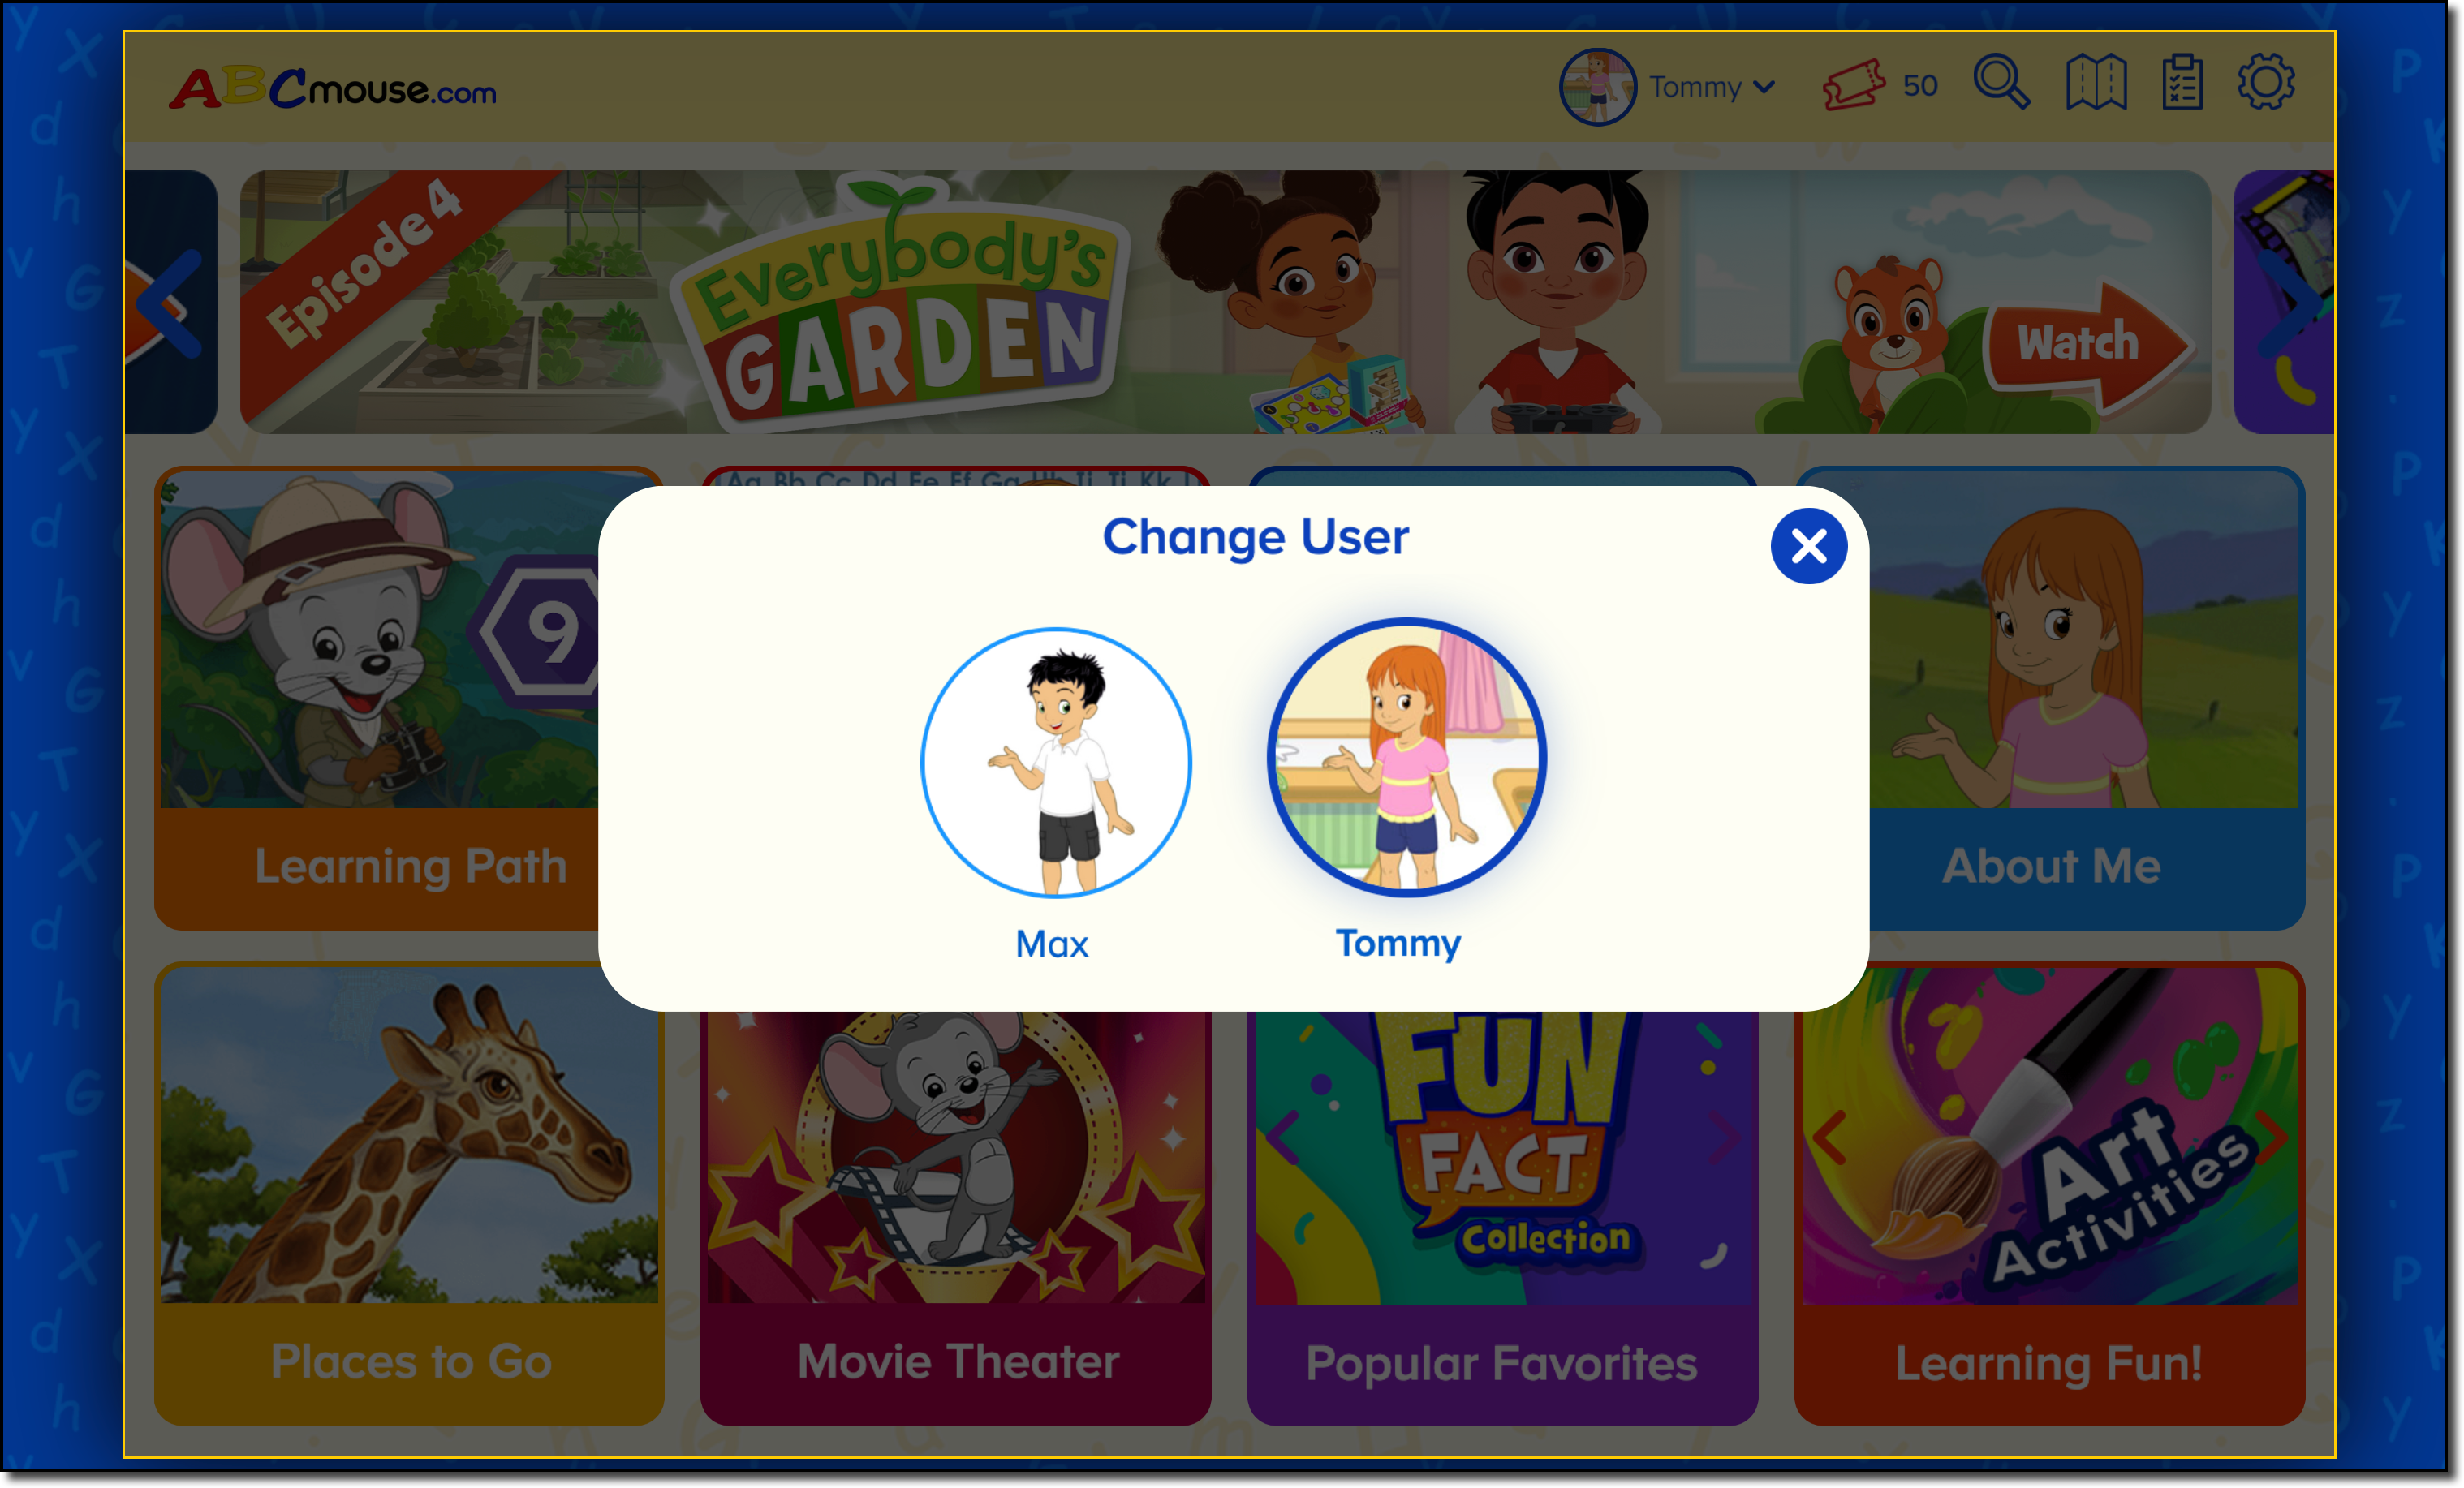Open the checklist clipboard icon
2464x1488 pixels.
[x=2182, y=82]
